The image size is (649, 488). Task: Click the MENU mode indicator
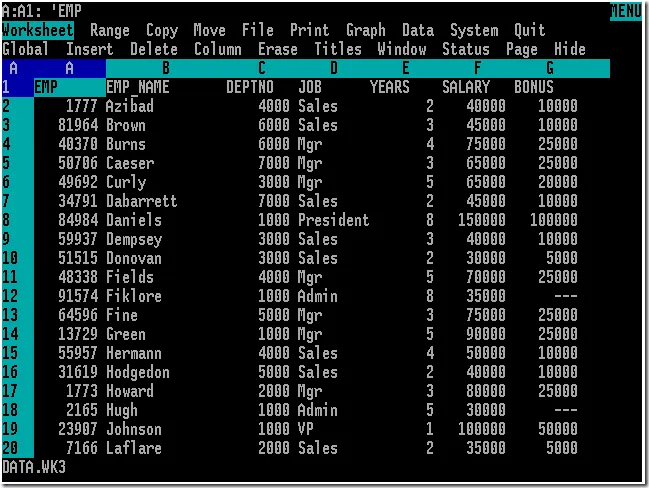(625, 12)
